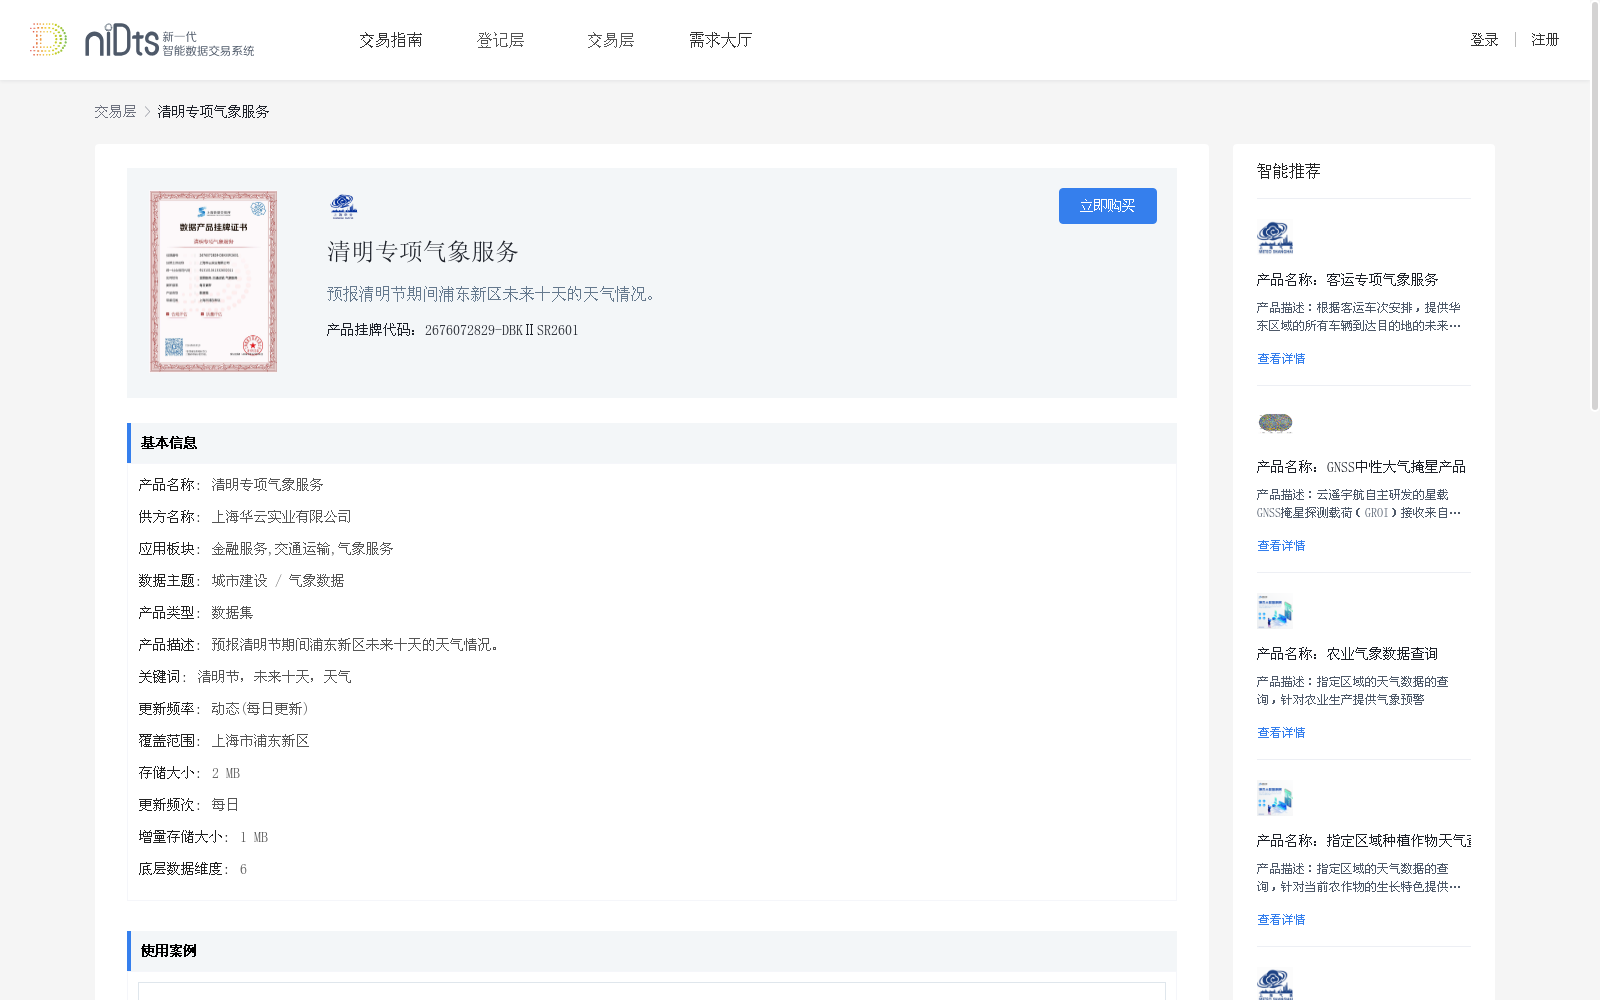Viewport: 1600px width, 1000px height.
Task: Click the supplier logo above the product title
Action: [344, 206]
